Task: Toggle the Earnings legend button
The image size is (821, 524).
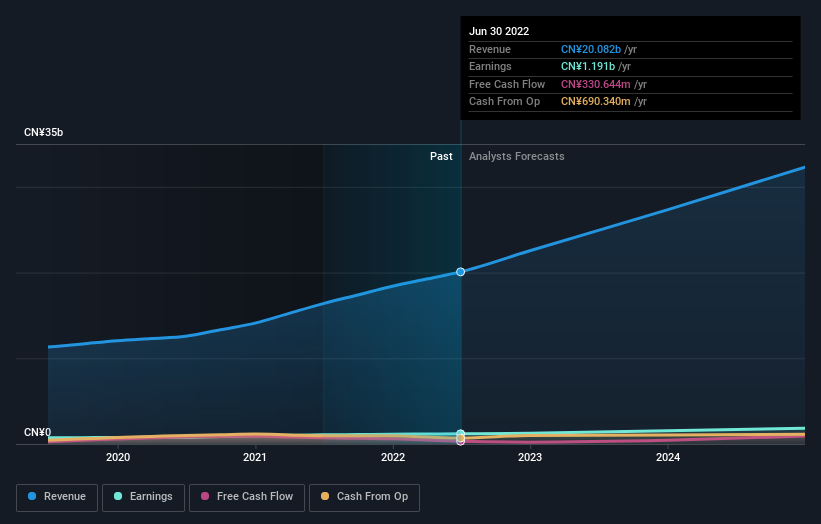Action: click(x=143, y=497)
